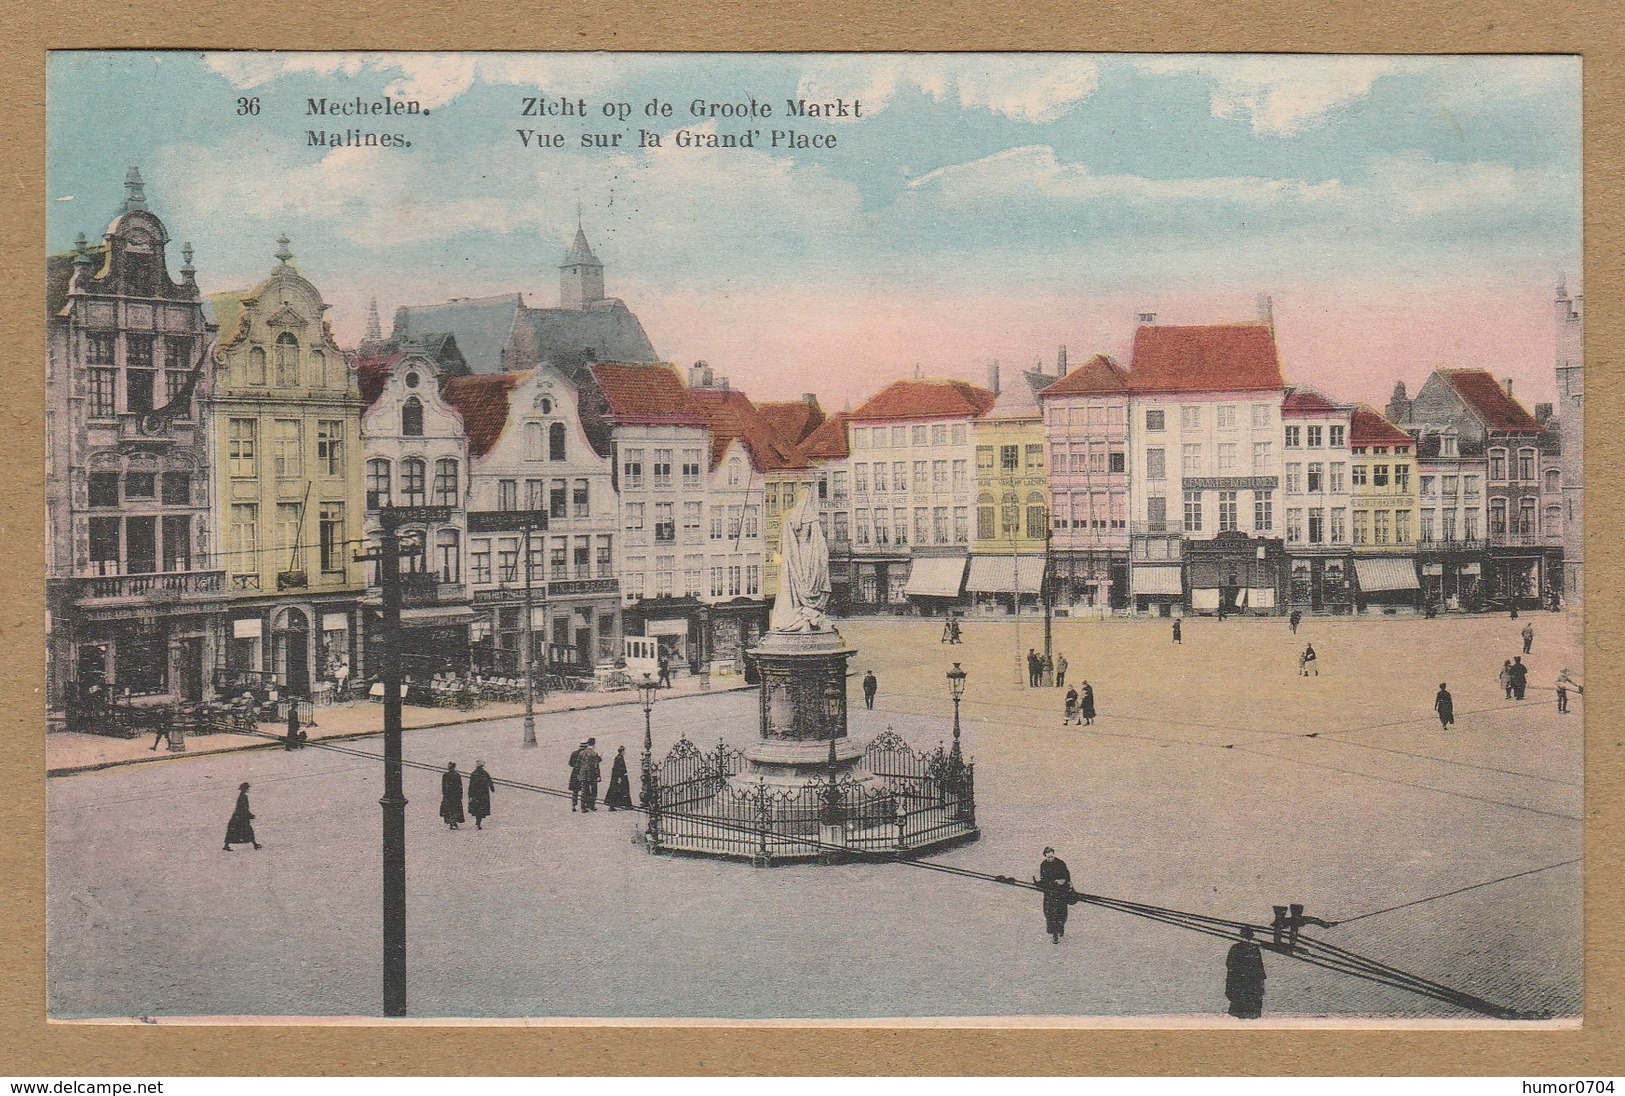Viewport: 1625px width, 1096px height.
Task: Click the postcard caption "Zicht op de Groote Markt"
Action: pyautogui.click(x=691, y=108)
